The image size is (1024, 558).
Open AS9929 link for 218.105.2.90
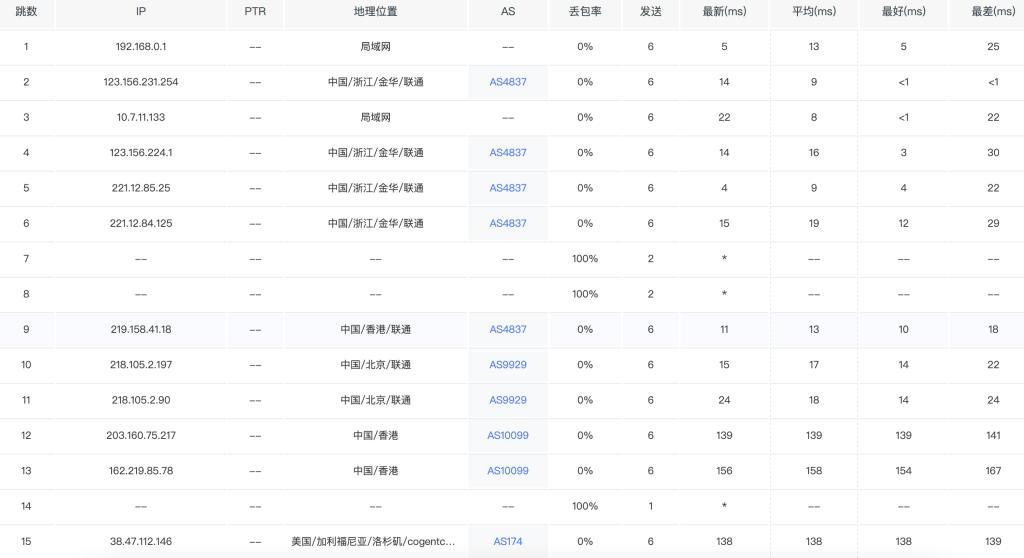pos(507,400)
